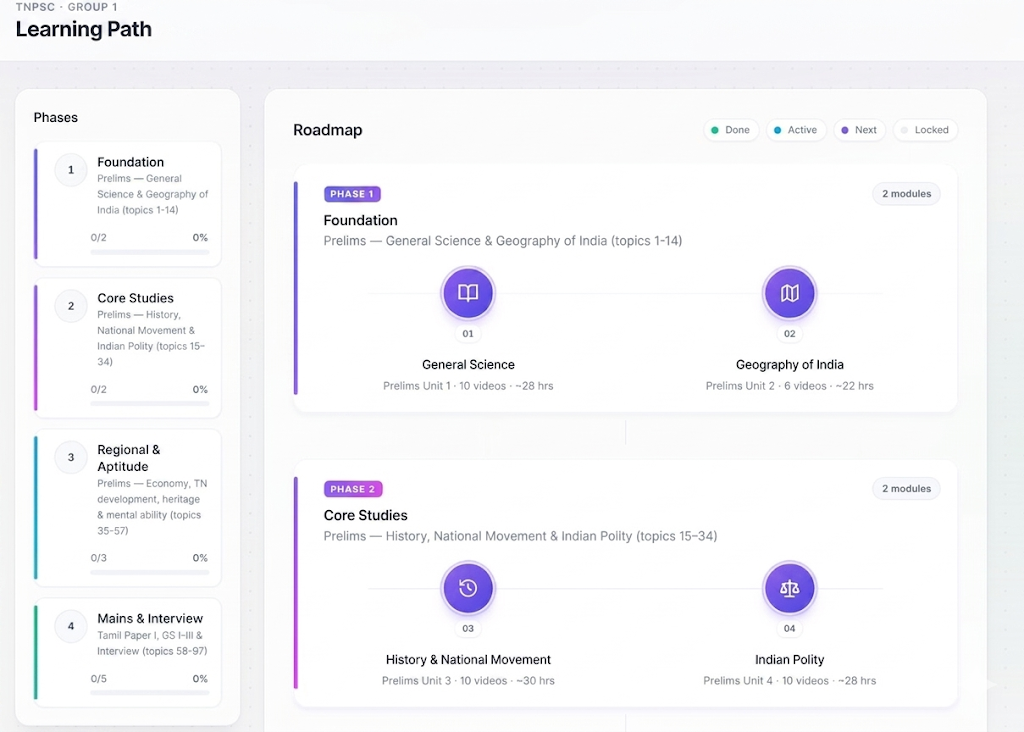Viewport: 1024px width, 732px height.
Task: Click the Mains & Interview progress bar
Action: (150, 693)
